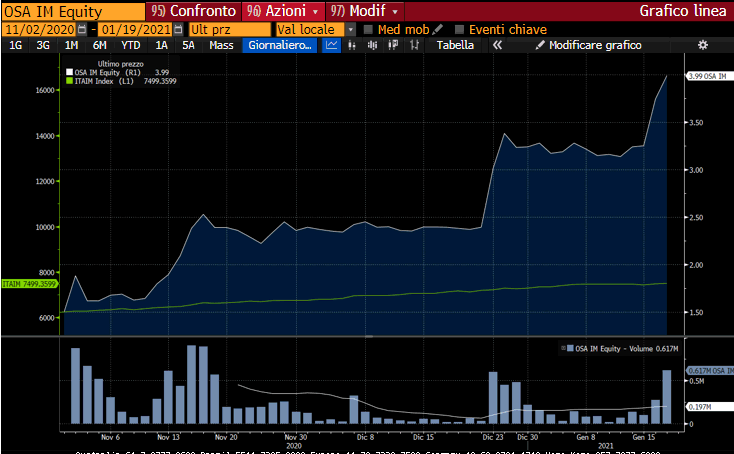The width and height of the screenshot is (734, 454).
Task: Open chart settings gear icon
Action: pos(702,45)
